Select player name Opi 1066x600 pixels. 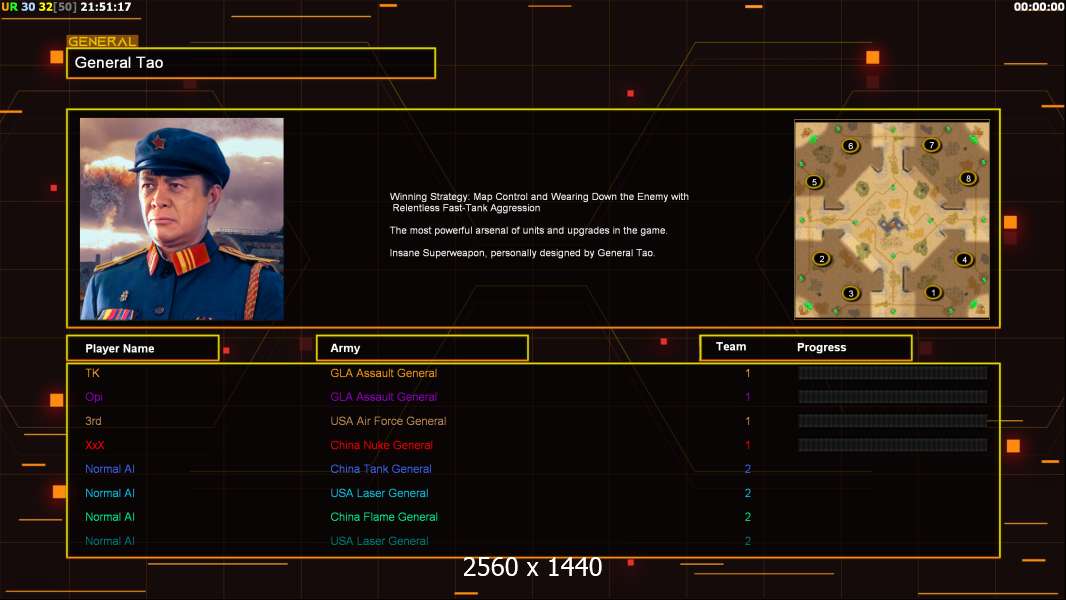pos(94,397)
